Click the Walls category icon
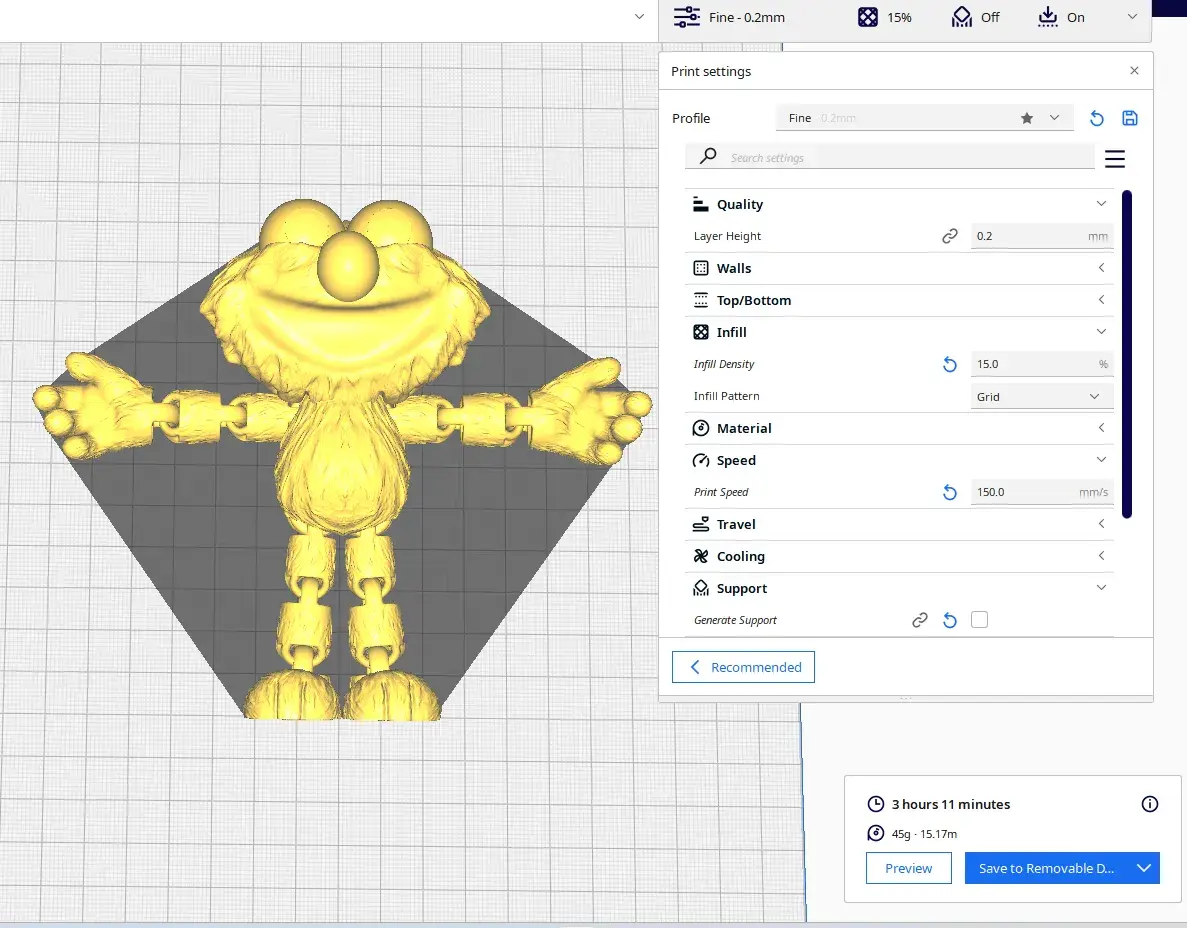The image size is (1187, 928). [701, 268]
